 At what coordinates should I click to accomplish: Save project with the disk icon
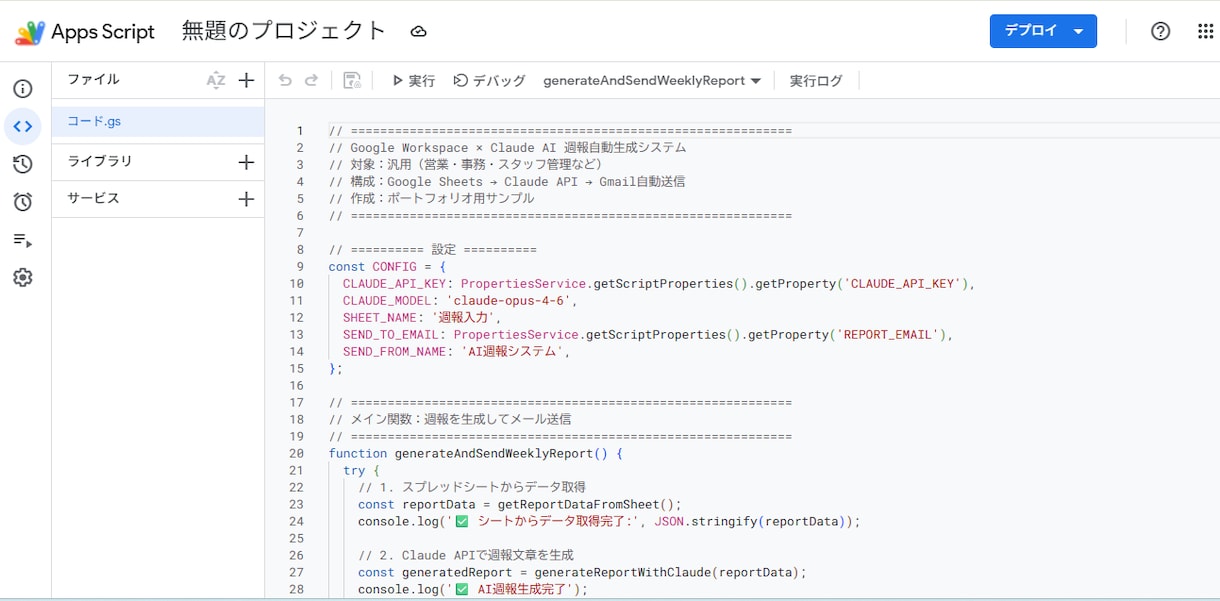coord(352,81)
